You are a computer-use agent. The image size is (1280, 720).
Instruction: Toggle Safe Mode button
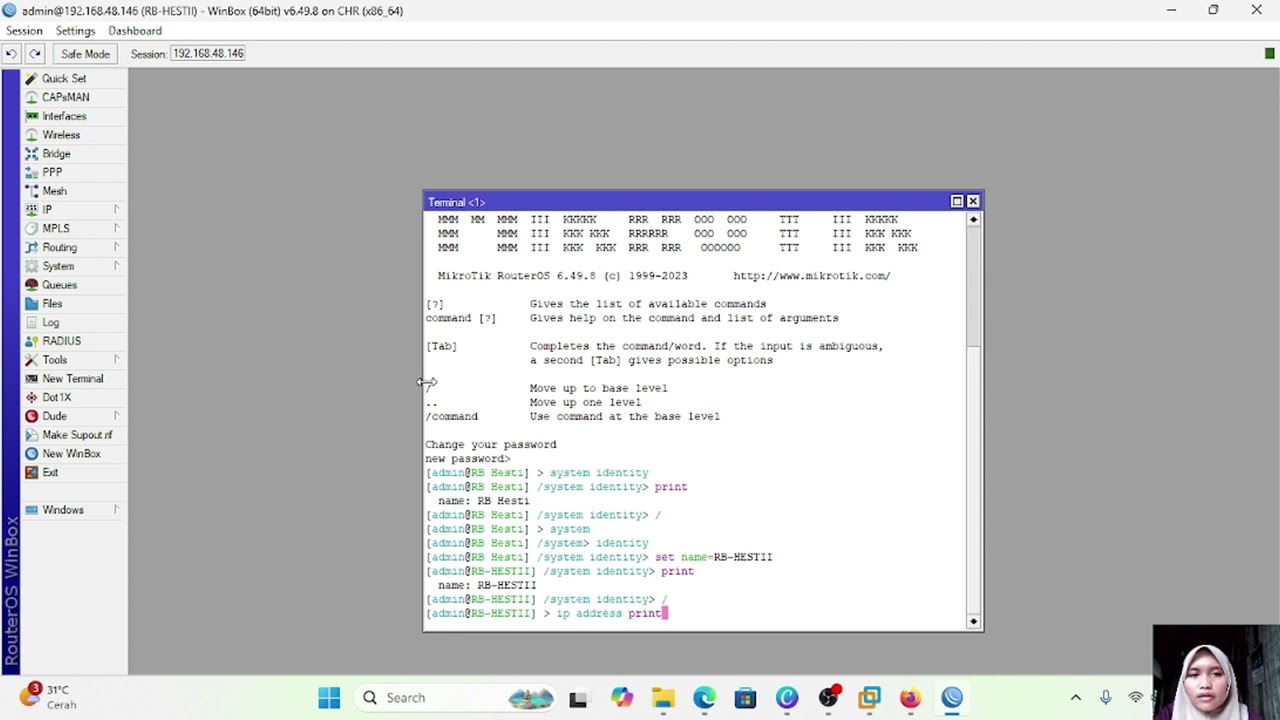tap(85, 53)
